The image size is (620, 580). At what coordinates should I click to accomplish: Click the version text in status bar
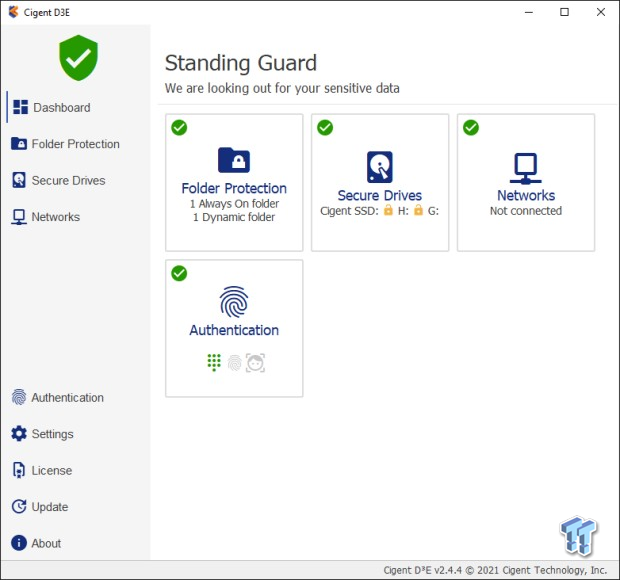coord(495,570)
